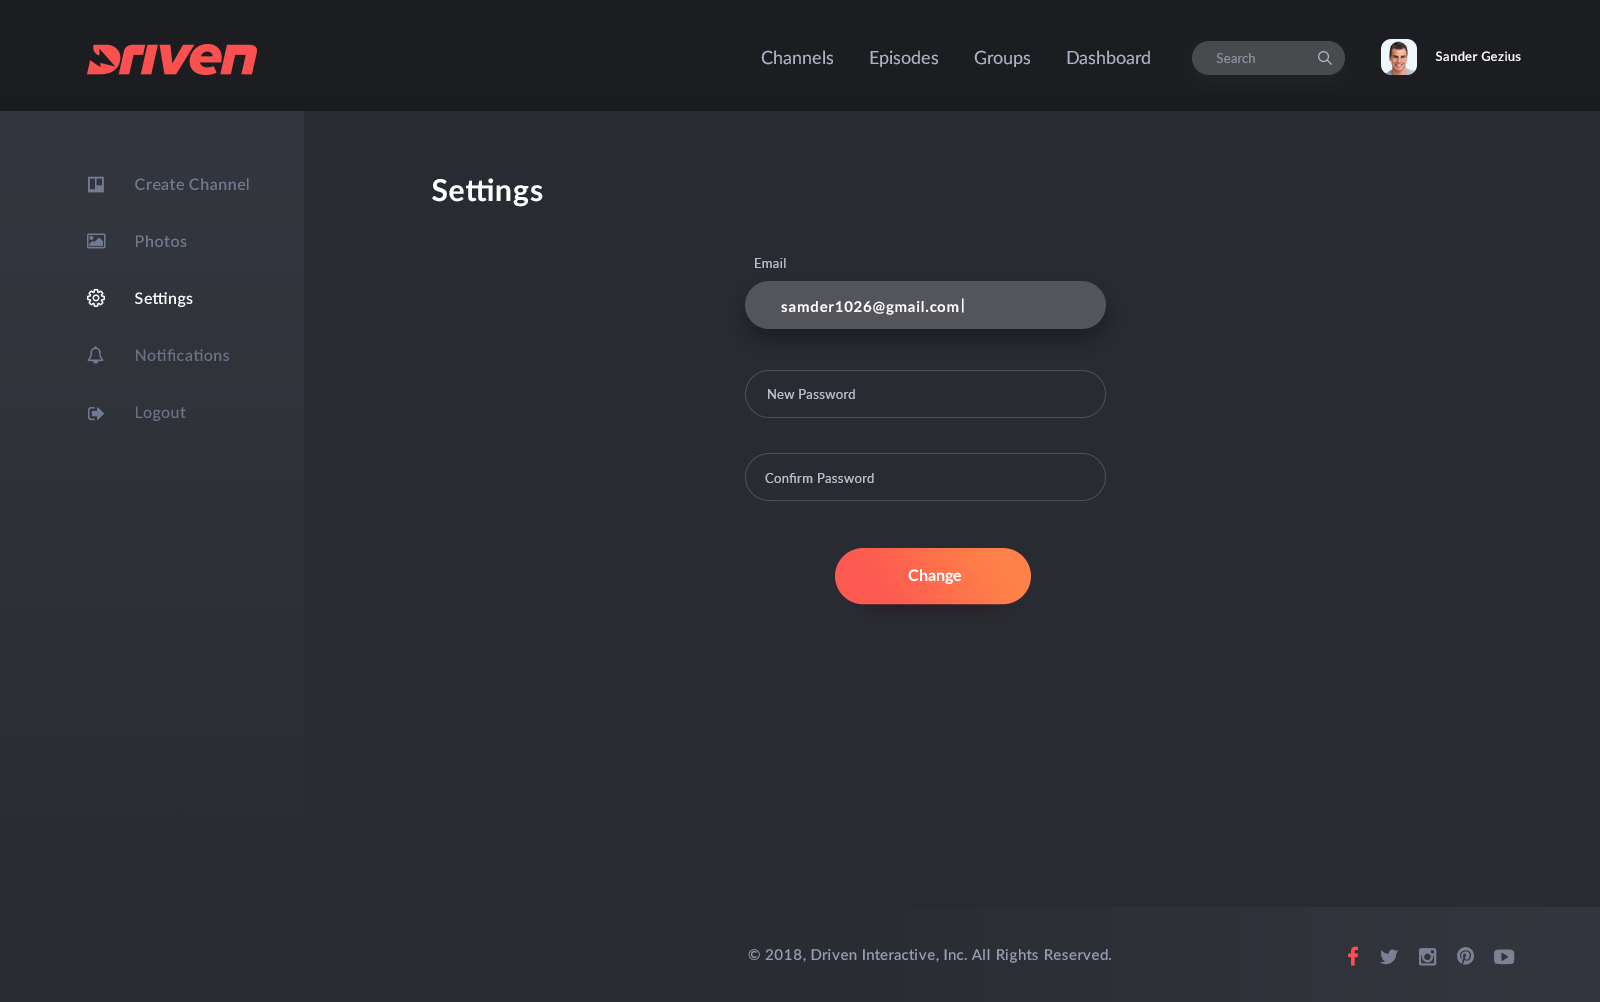This screenshot has width=1600, height=1002.
Task: Click the Settings gear icon
Action: click(96, 298)
